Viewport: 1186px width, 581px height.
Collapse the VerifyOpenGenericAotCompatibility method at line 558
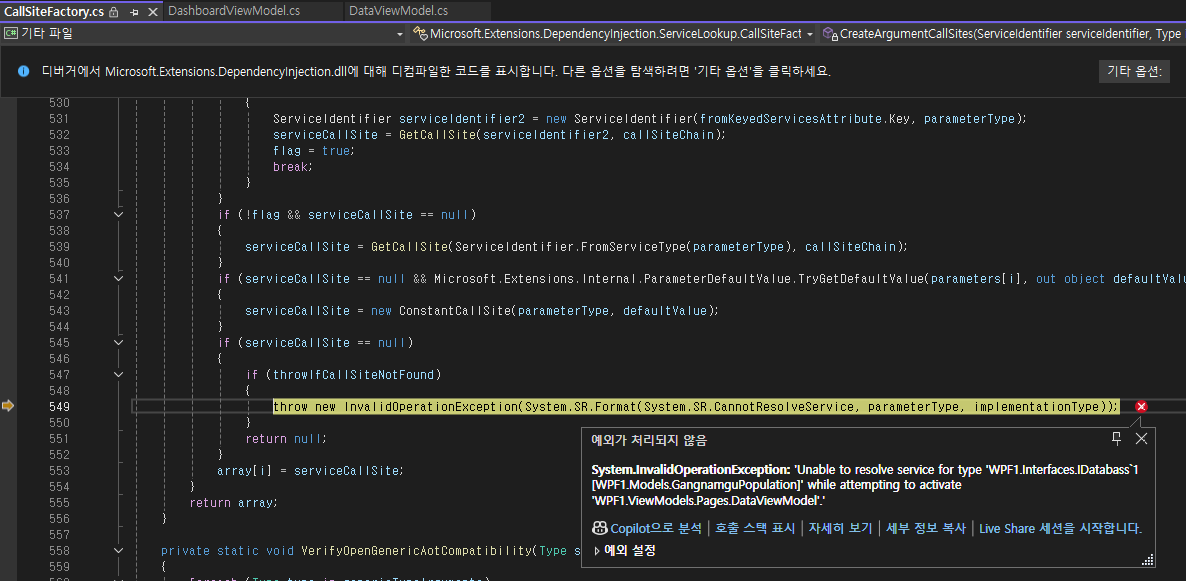pyautogui.click(x=118, y=551)
